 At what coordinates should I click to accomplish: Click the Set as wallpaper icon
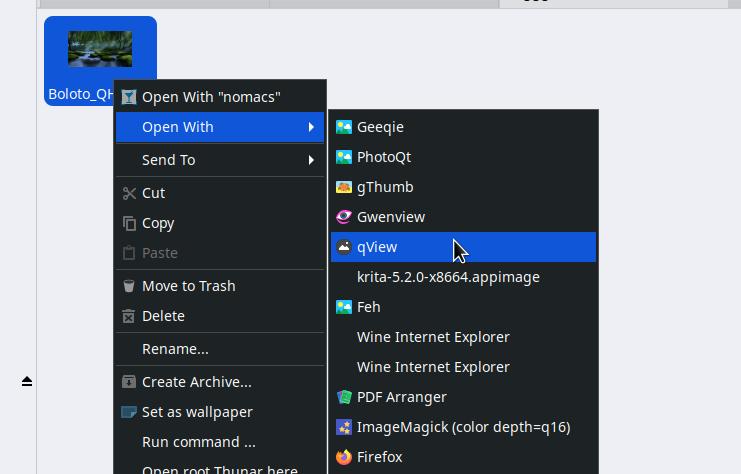pos(129,412)
